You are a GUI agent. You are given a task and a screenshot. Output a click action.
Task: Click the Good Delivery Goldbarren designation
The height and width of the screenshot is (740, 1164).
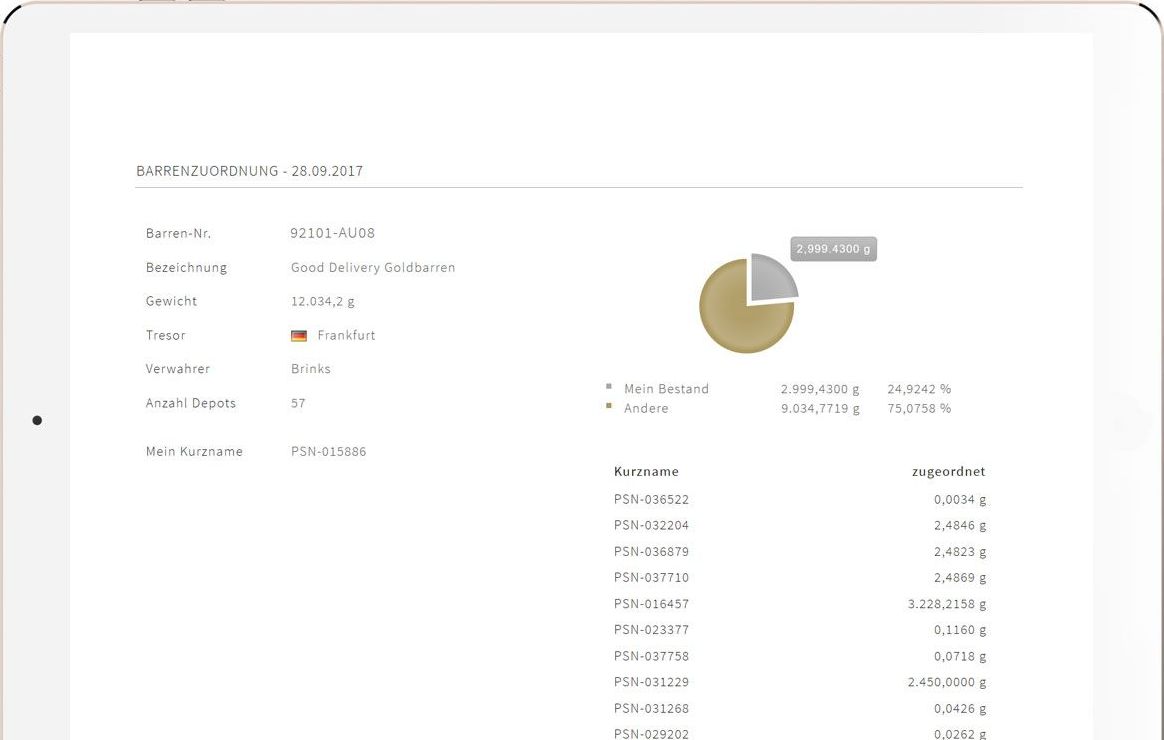(x=373, y=267)
